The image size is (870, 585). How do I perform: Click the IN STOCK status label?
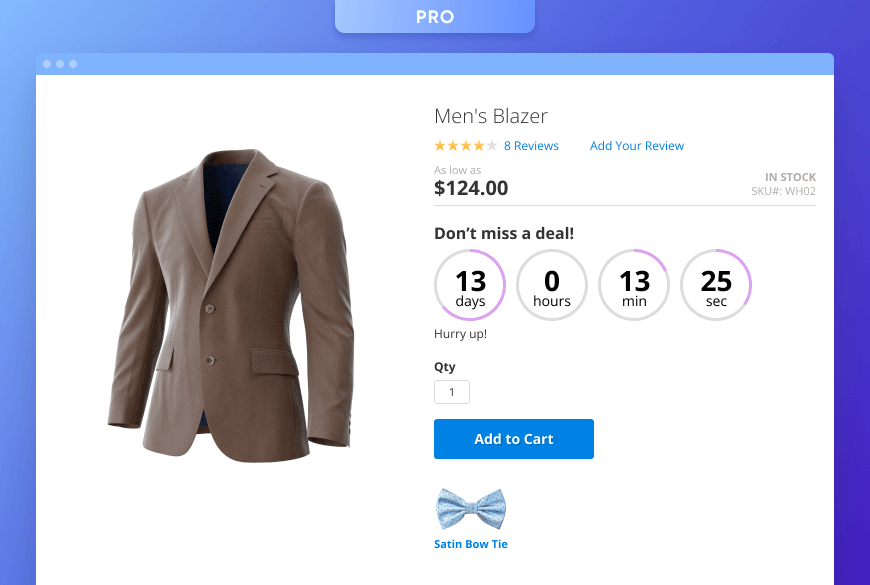pos(790,177)
